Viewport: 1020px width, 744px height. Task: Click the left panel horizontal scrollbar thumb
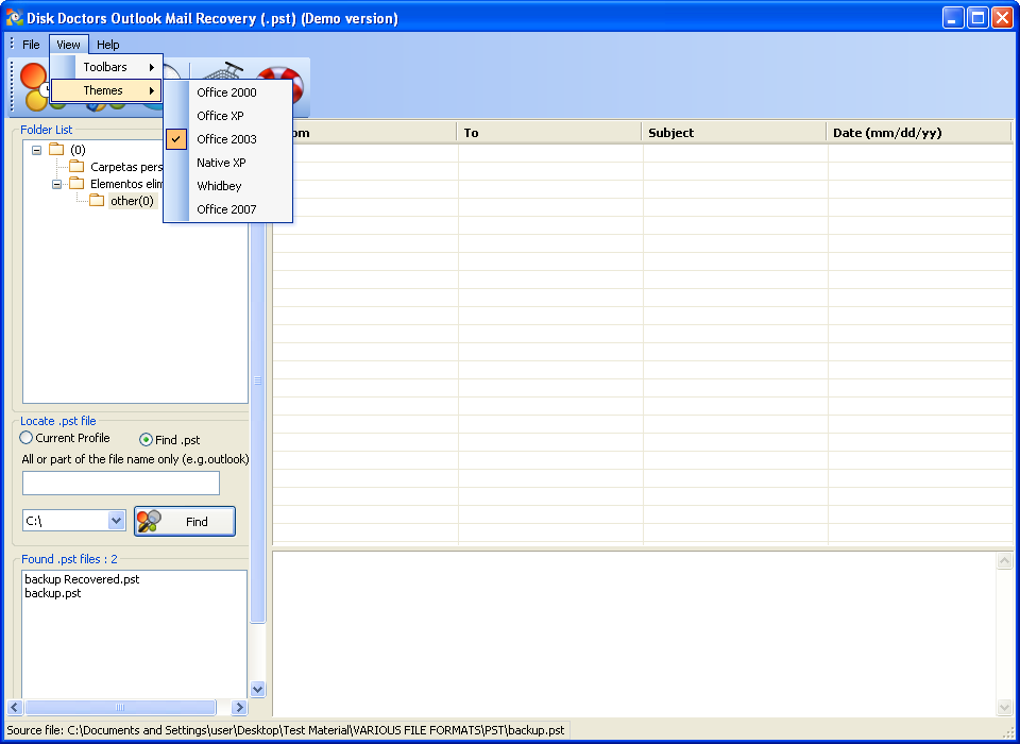120,707
